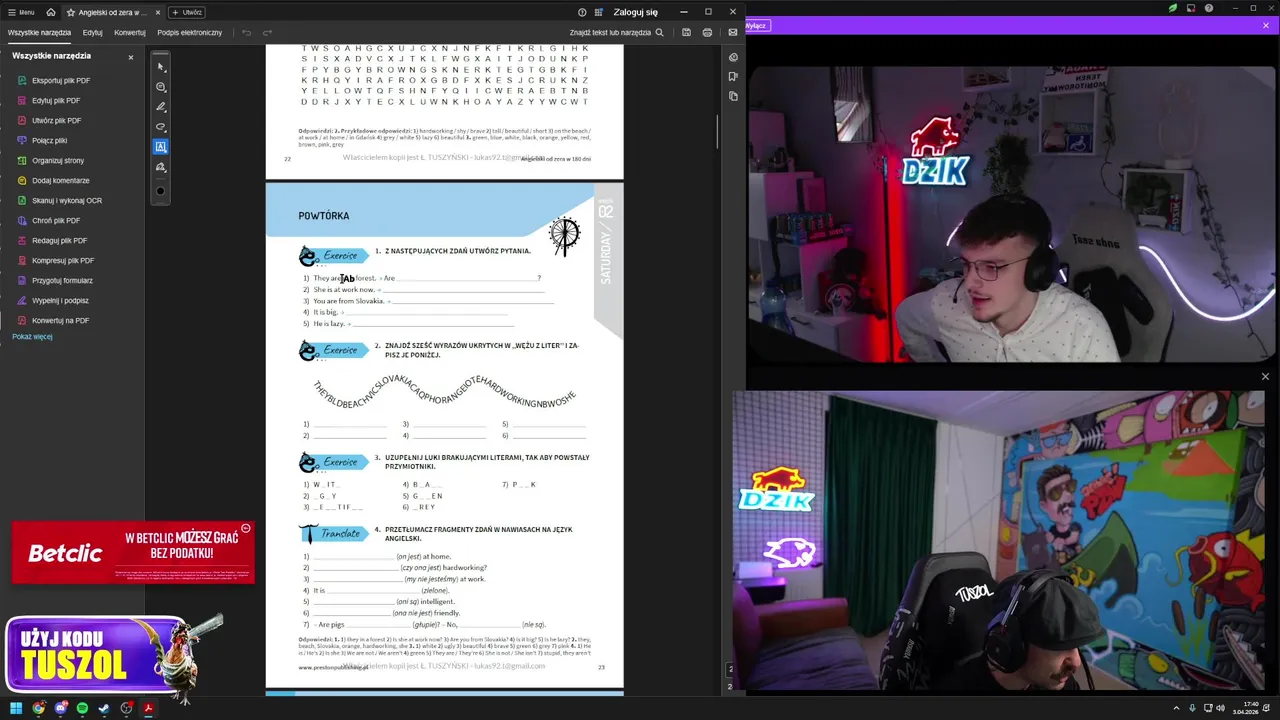Screen dimensions: 1280x720
Task: Open OBS Studio from the taskbar
Action: pyautogui.click(x=126, y=708)
